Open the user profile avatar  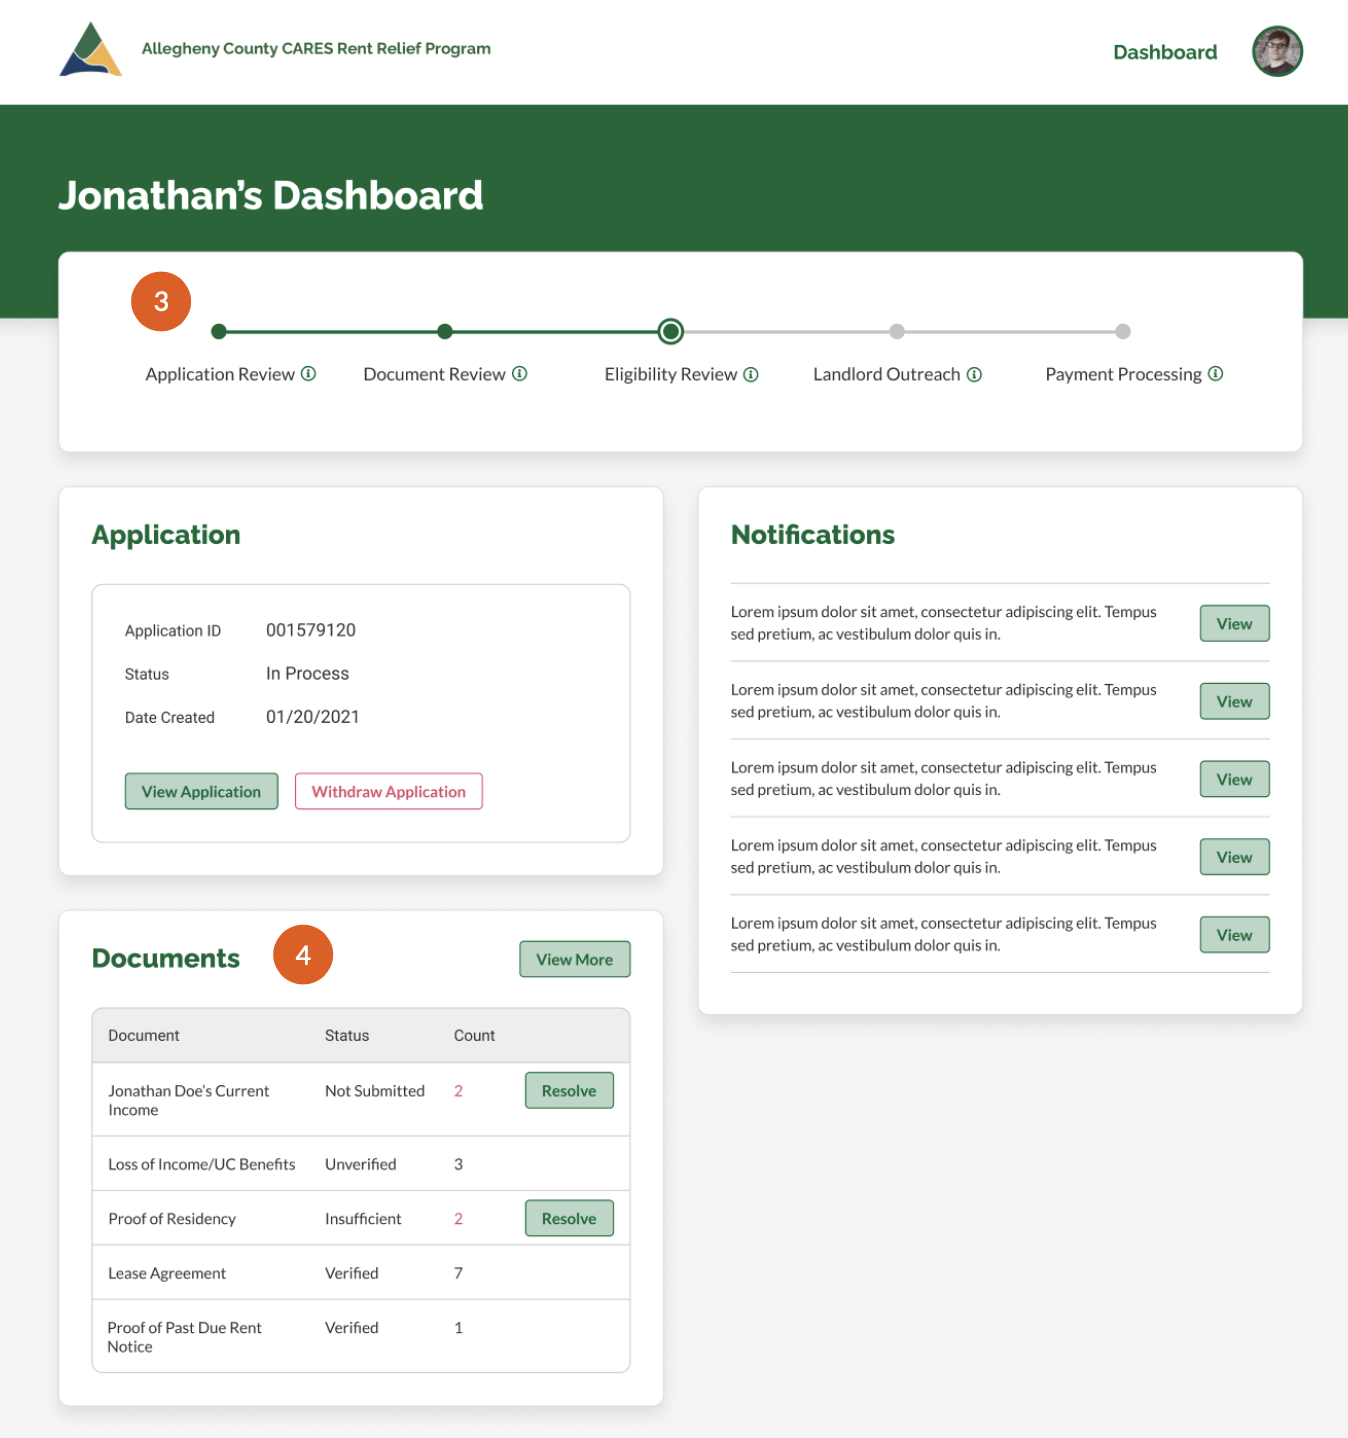click(x=1277, y=51)
